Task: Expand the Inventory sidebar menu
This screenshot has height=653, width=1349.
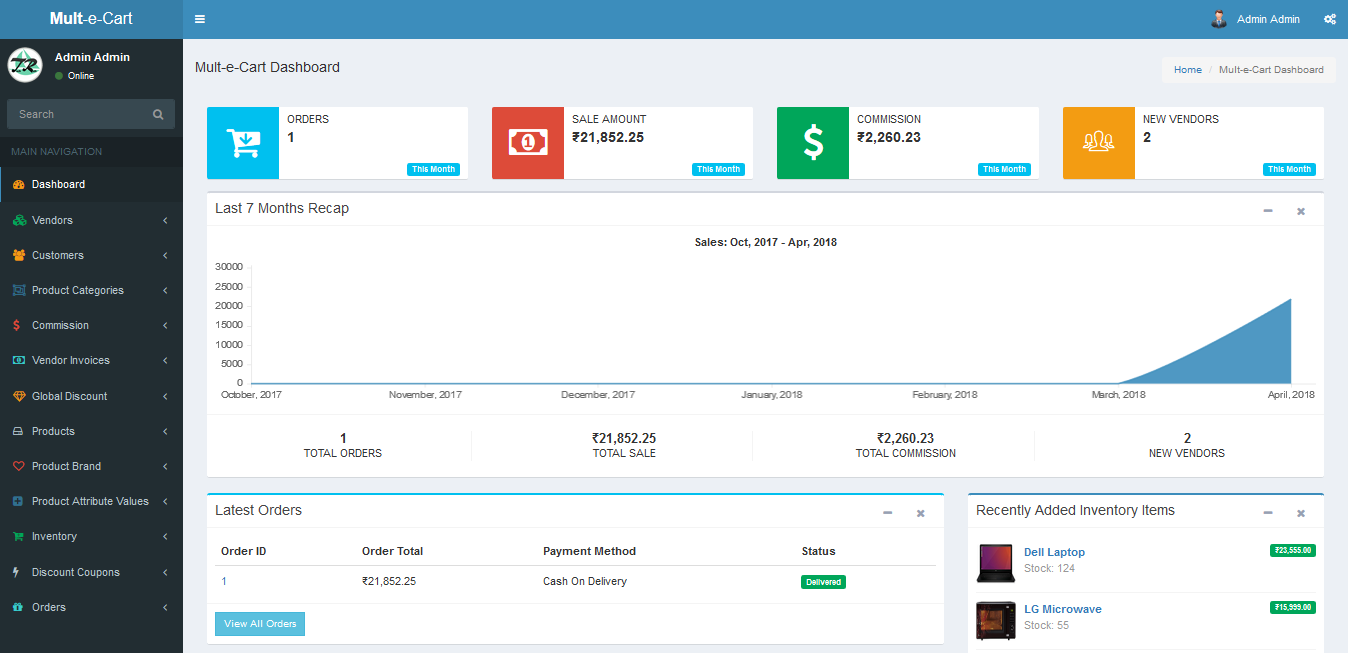Action: pos(54,536)
